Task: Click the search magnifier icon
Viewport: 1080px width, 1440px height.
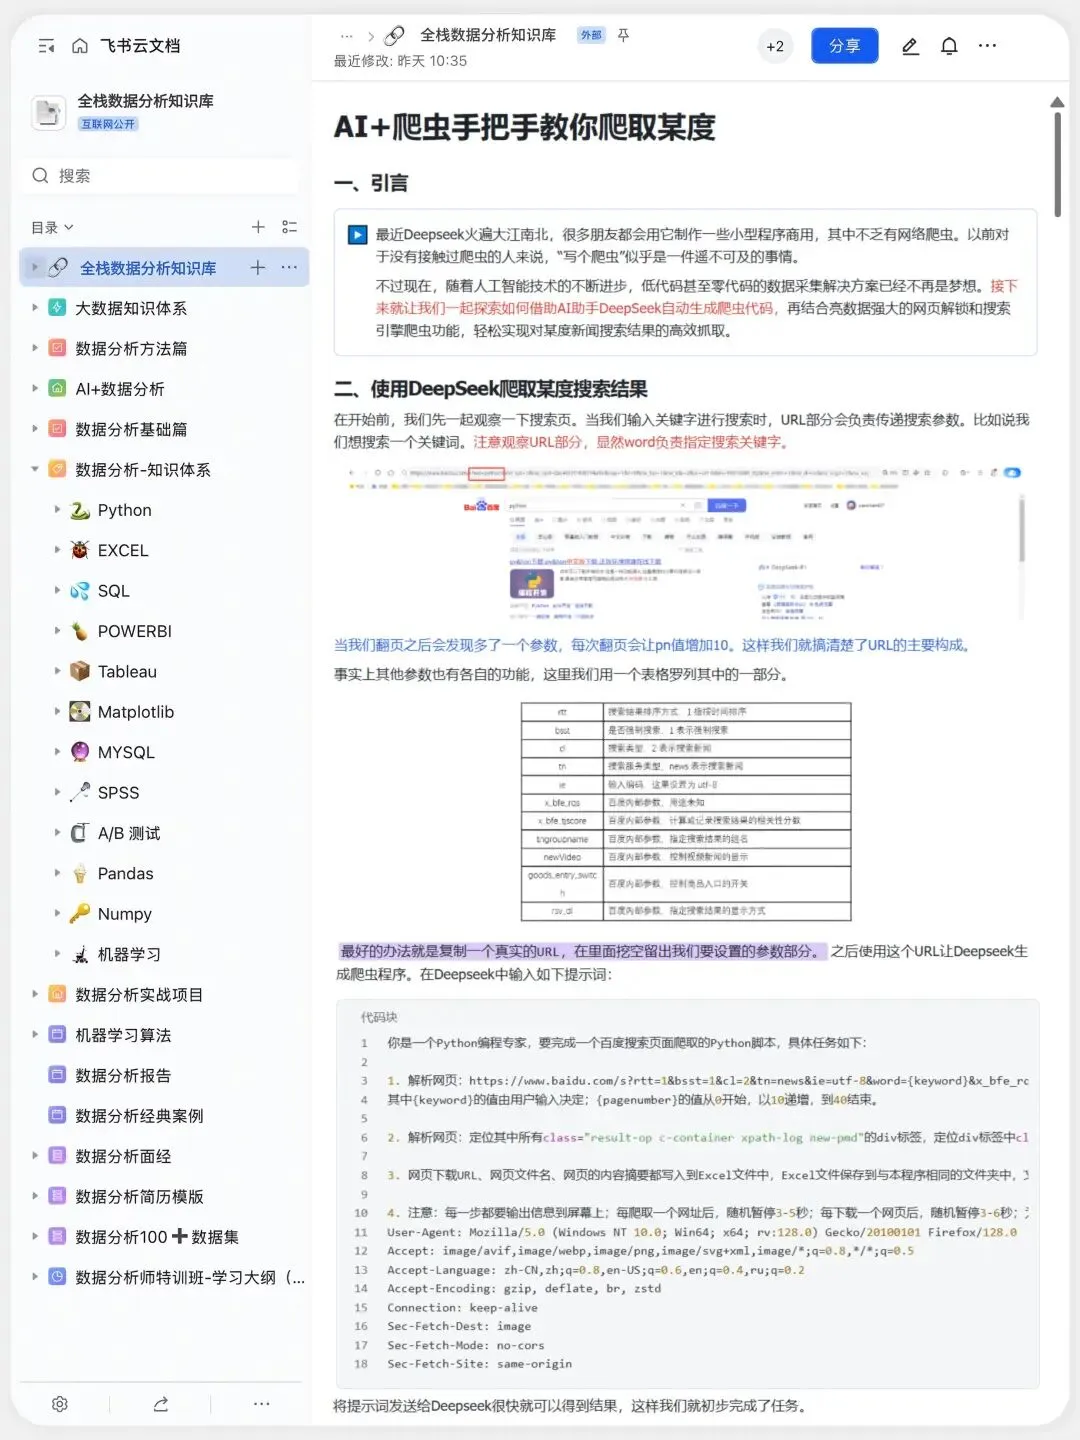Action: click(x=41, y=176)
